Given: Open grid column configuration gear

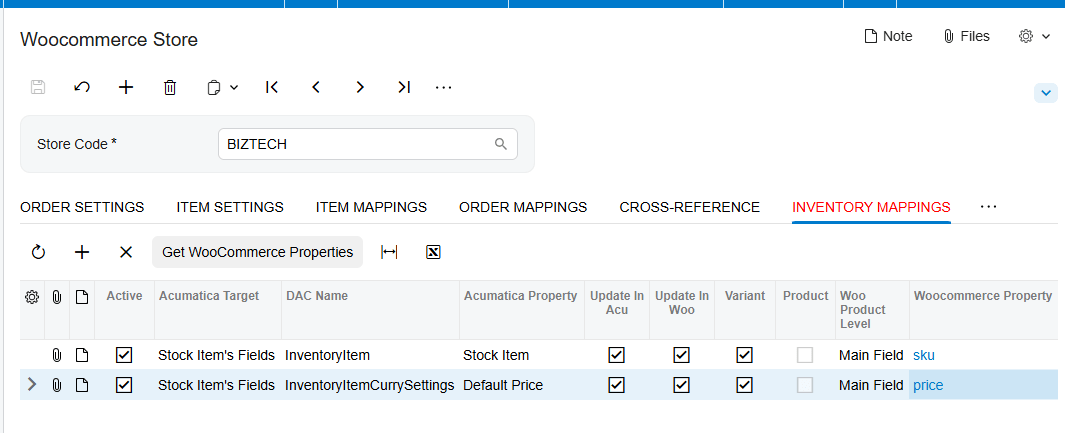Looking at the screenshot, I should [x=31, y=297].
